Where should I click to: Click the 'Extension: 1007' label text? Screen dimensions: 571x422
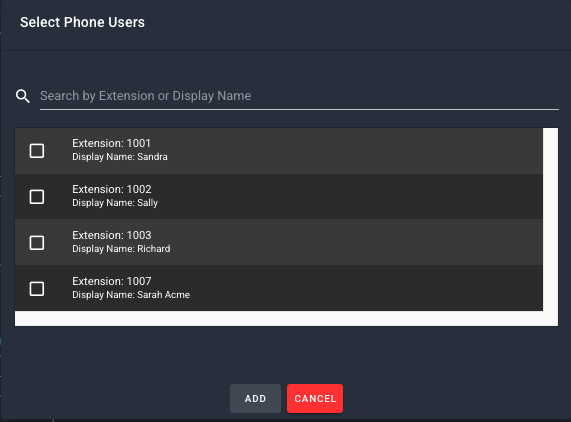pos(112,281)
